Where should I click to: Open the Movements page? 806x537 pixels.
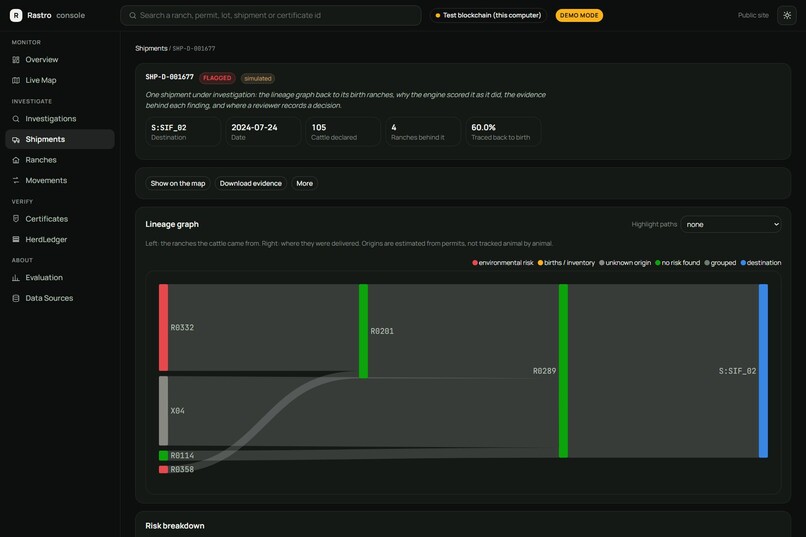(60, 180)
